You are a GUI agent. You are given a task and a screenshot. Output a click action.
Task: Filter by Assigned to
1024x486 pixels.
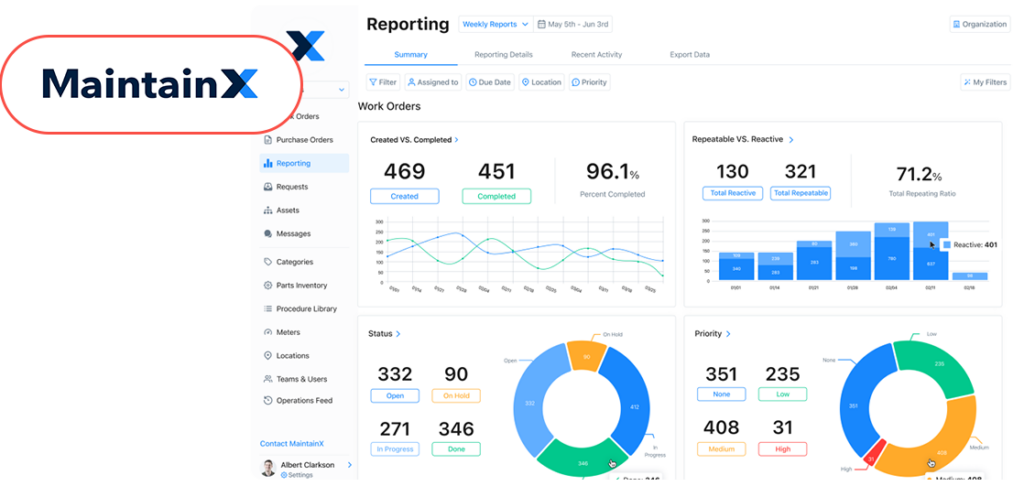(432, 82)
